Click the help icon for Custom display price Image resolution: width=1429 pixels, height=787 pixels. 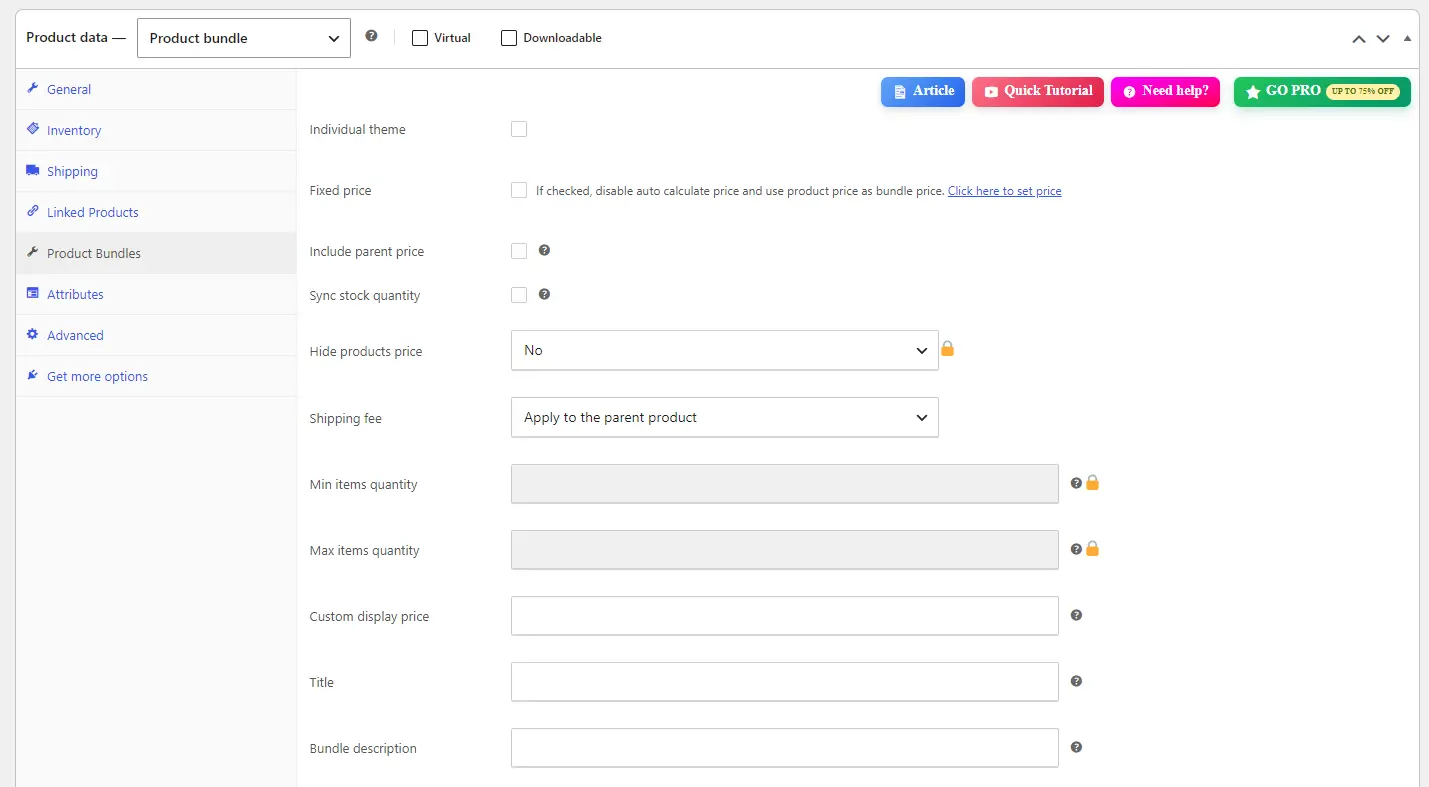pyautogui.click(x=1076, y=615)
